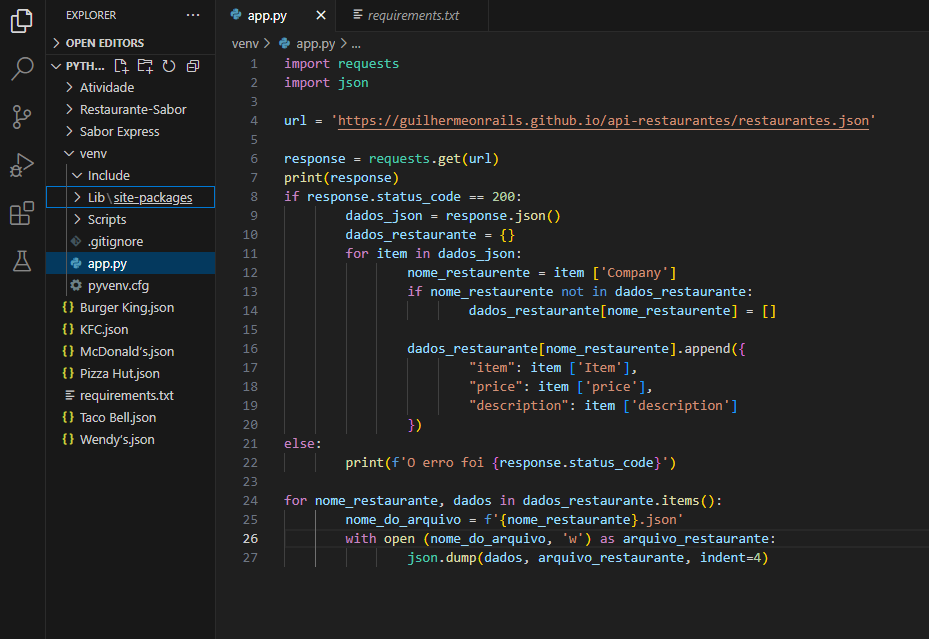
Task: Expand the Lib\site-packages folder
Action: (77, 197)
